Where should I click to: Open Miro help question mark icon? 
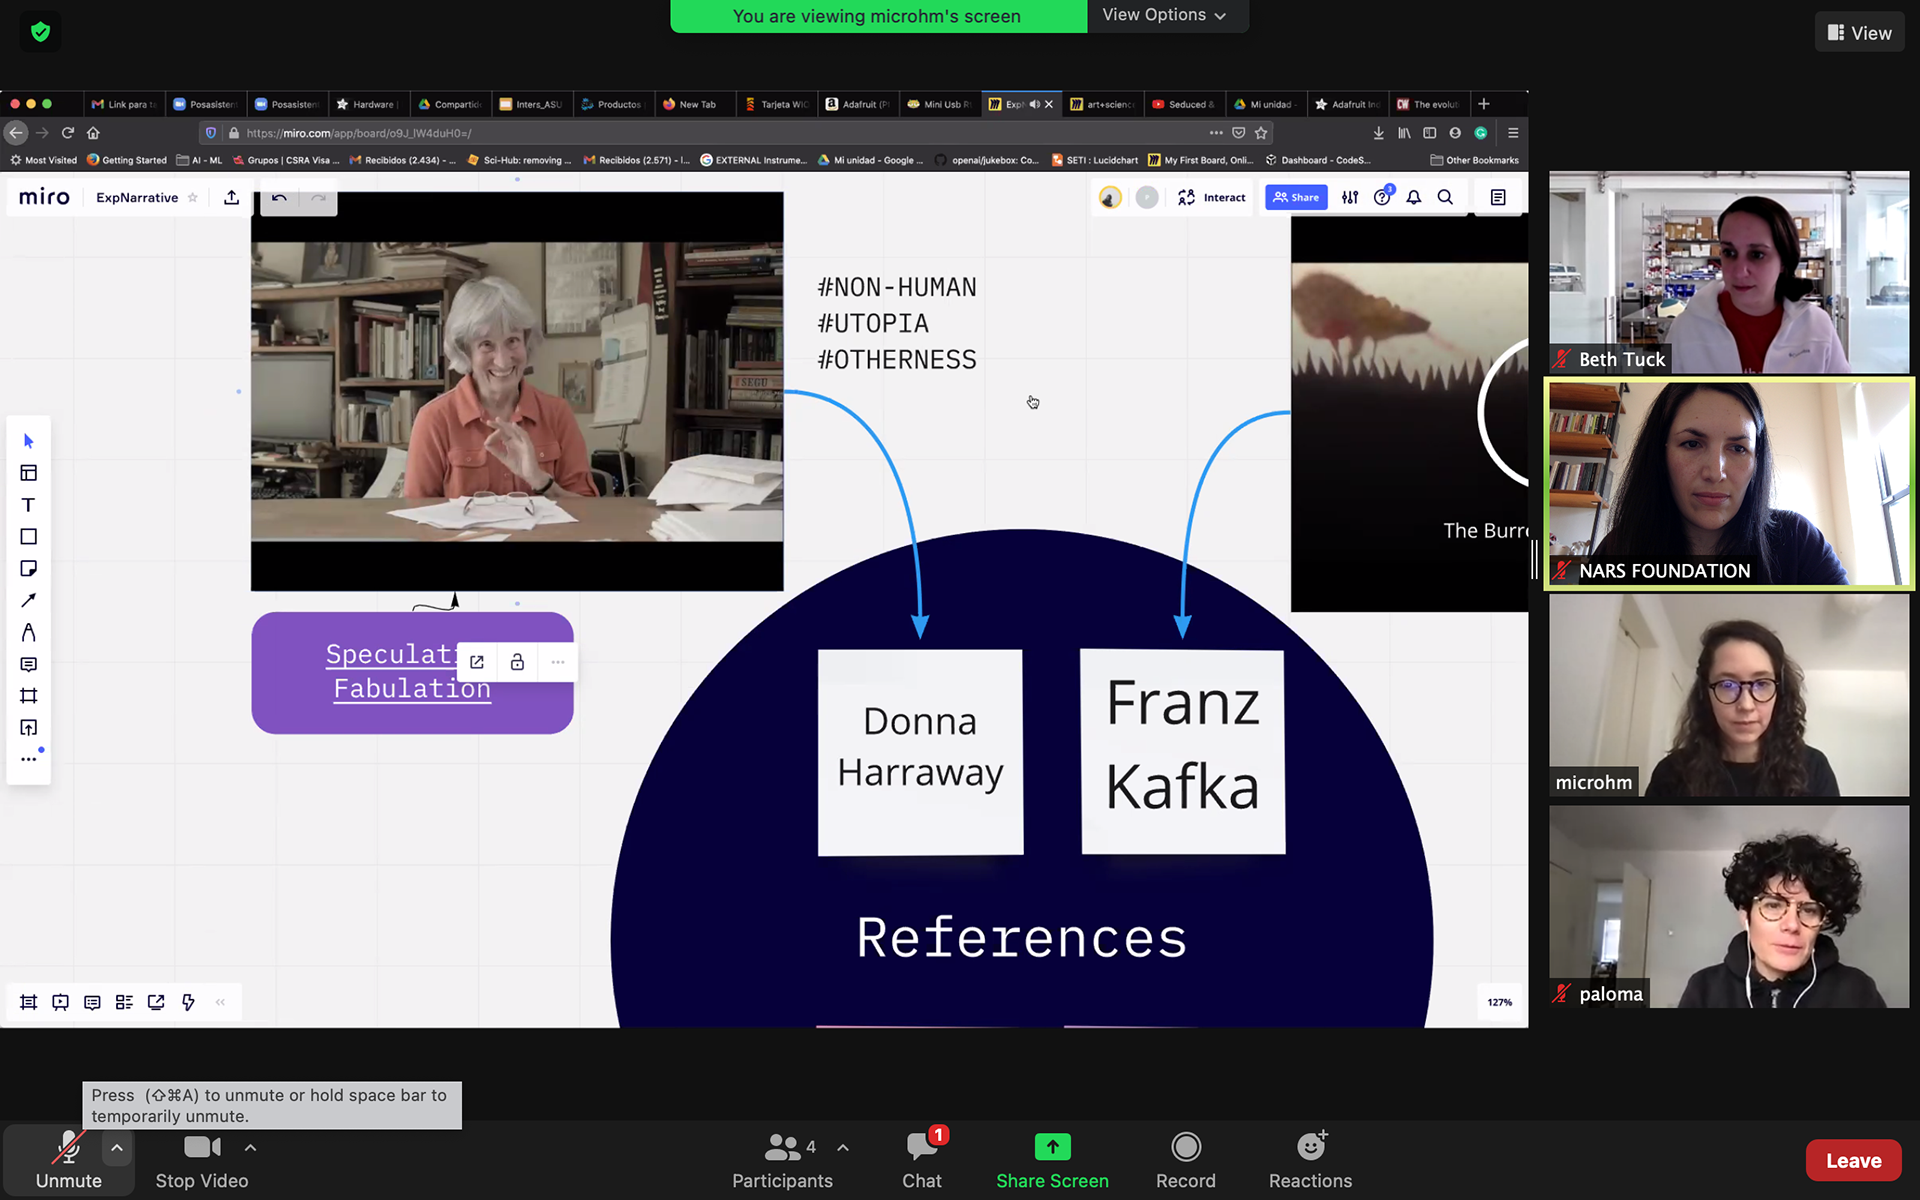(1382, 197)
